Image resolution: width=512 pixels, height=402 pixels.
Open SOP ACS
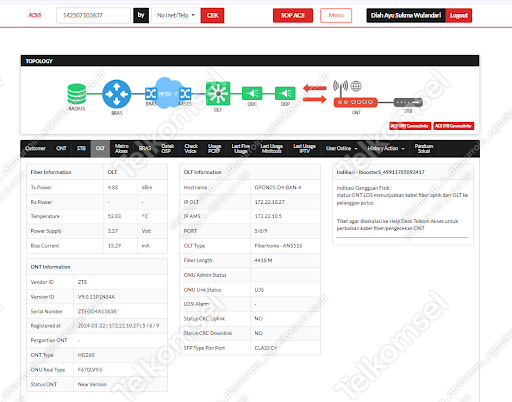tap(293, 15)
